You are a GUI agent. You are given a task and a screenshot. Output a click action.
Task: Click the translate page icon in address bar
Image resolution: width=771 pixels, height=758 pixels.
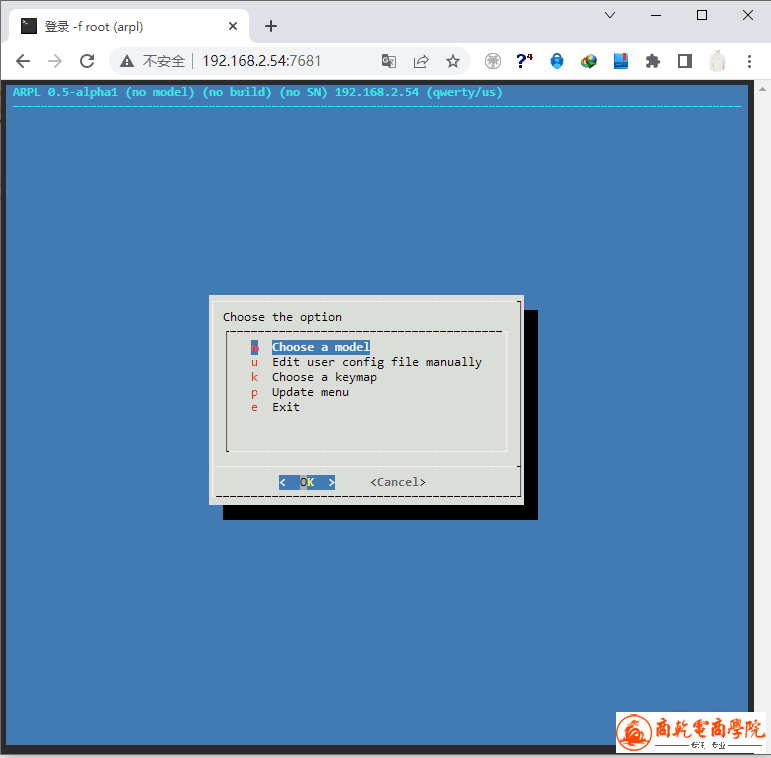tap(389, 61)
